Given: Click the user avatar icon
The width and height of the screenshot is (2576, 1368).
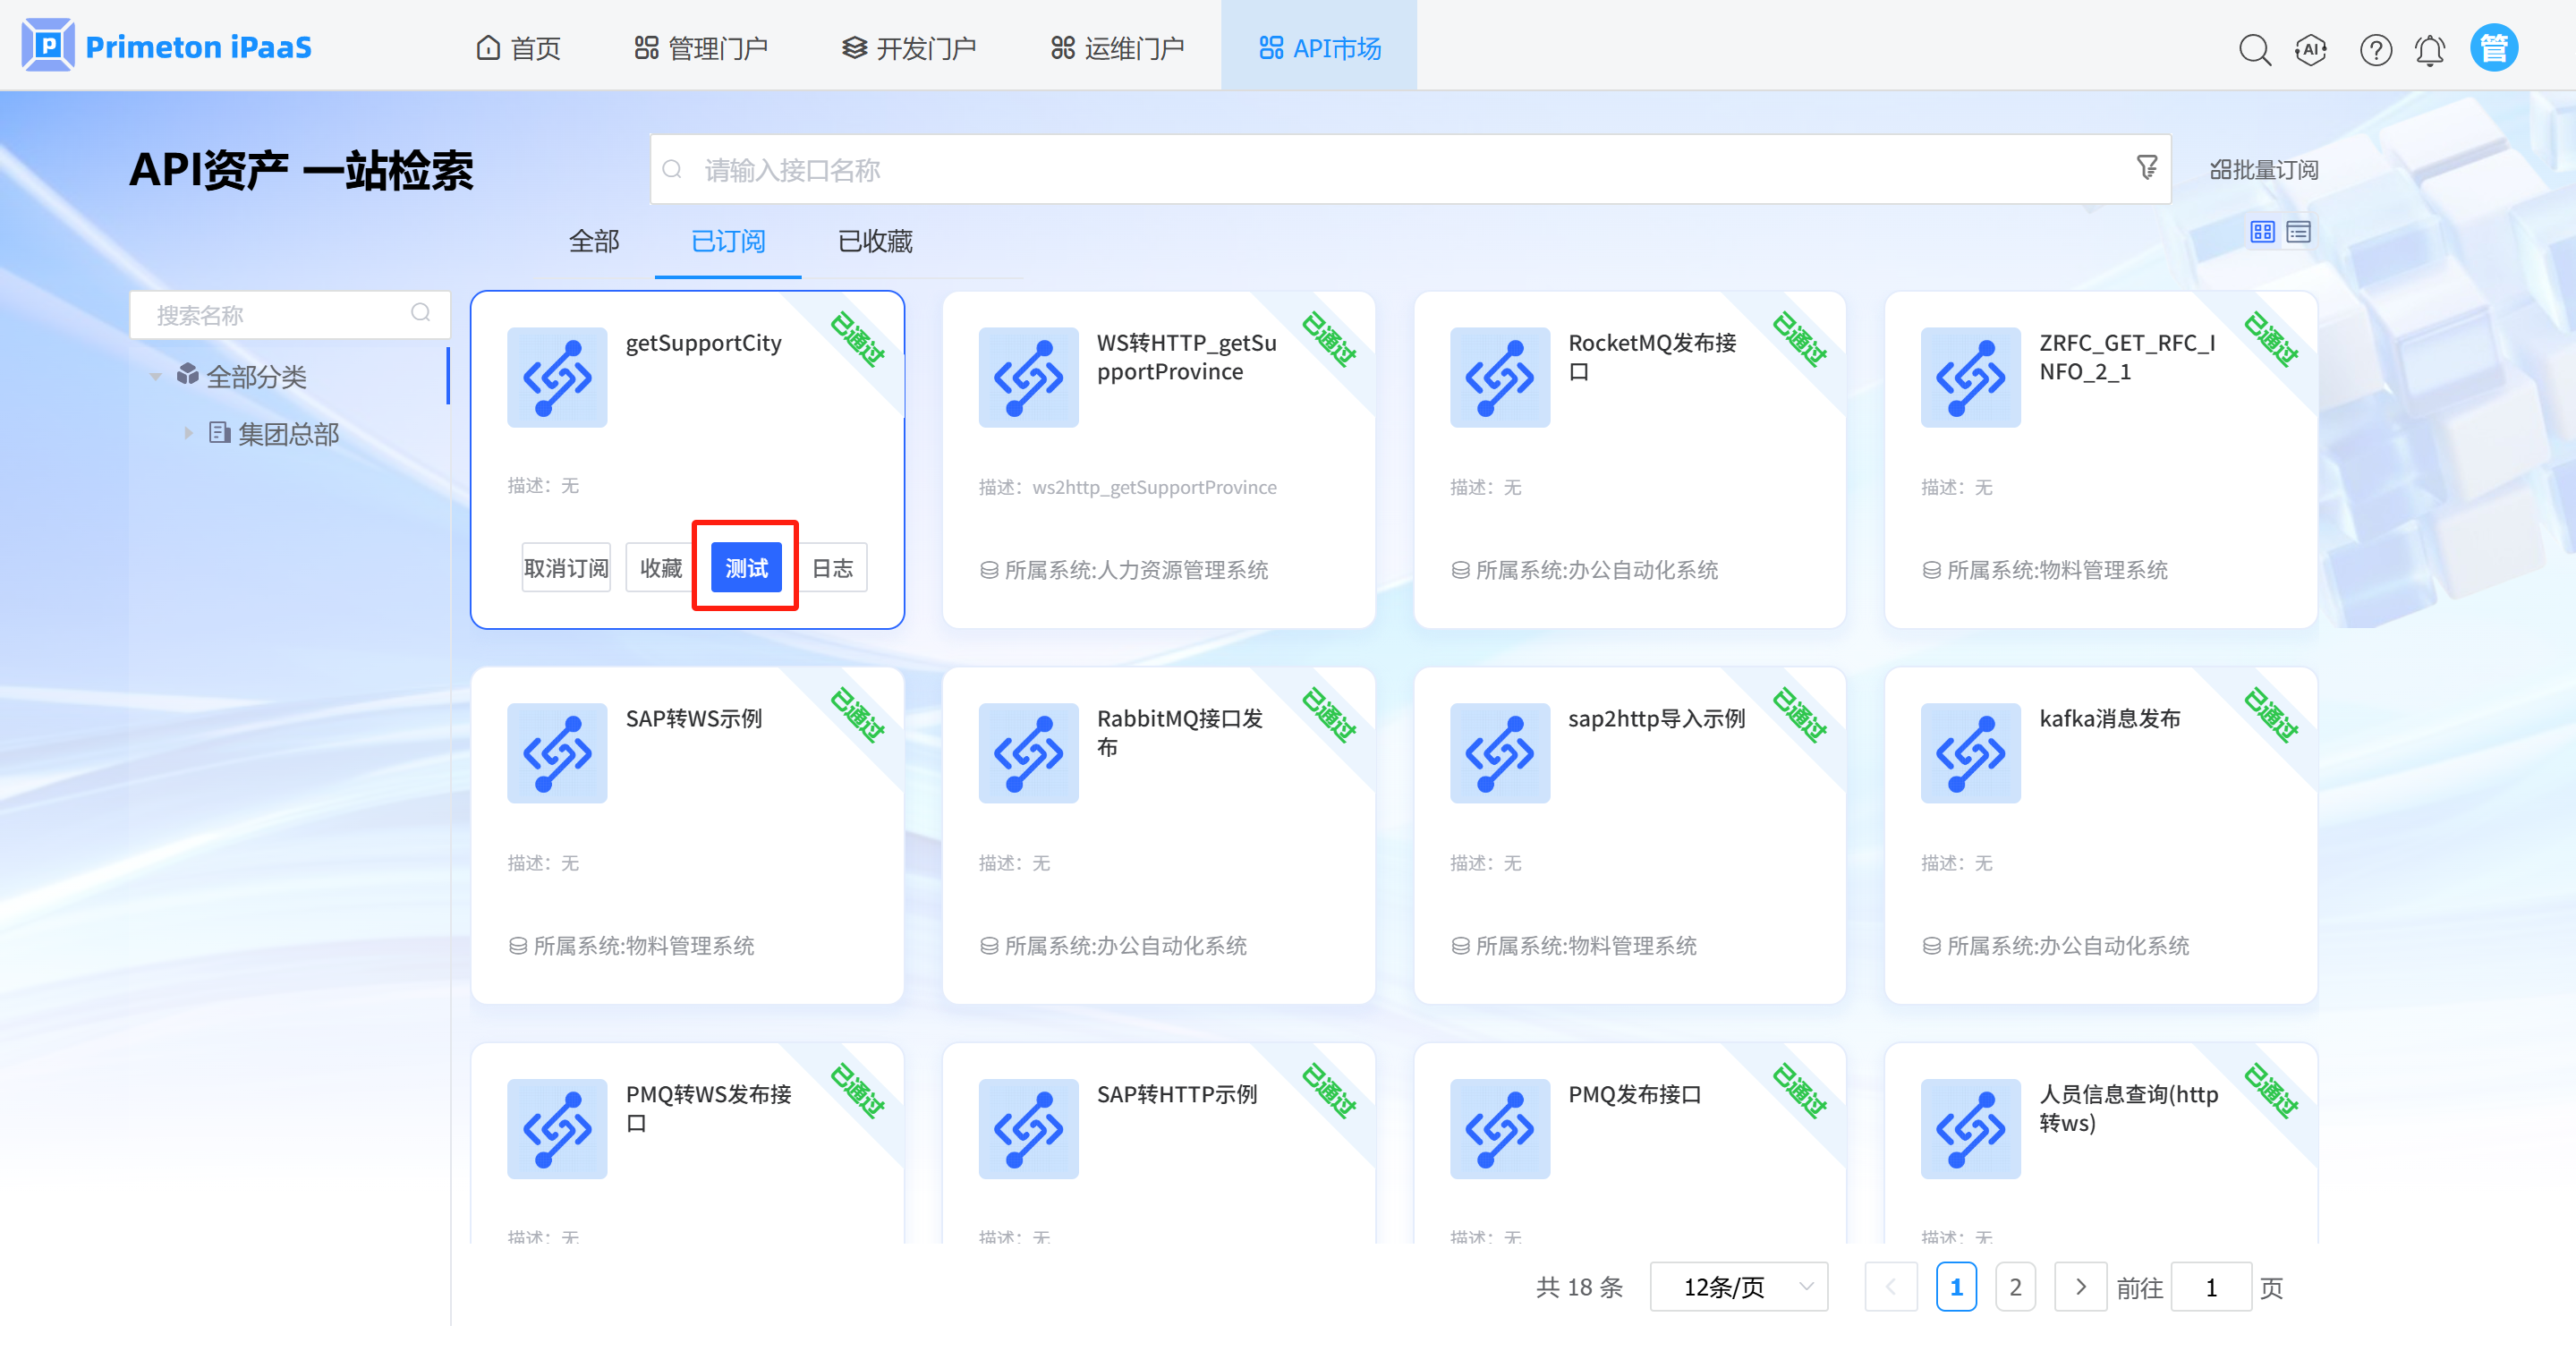Looking at the screenshot, I should [2493, 48].
